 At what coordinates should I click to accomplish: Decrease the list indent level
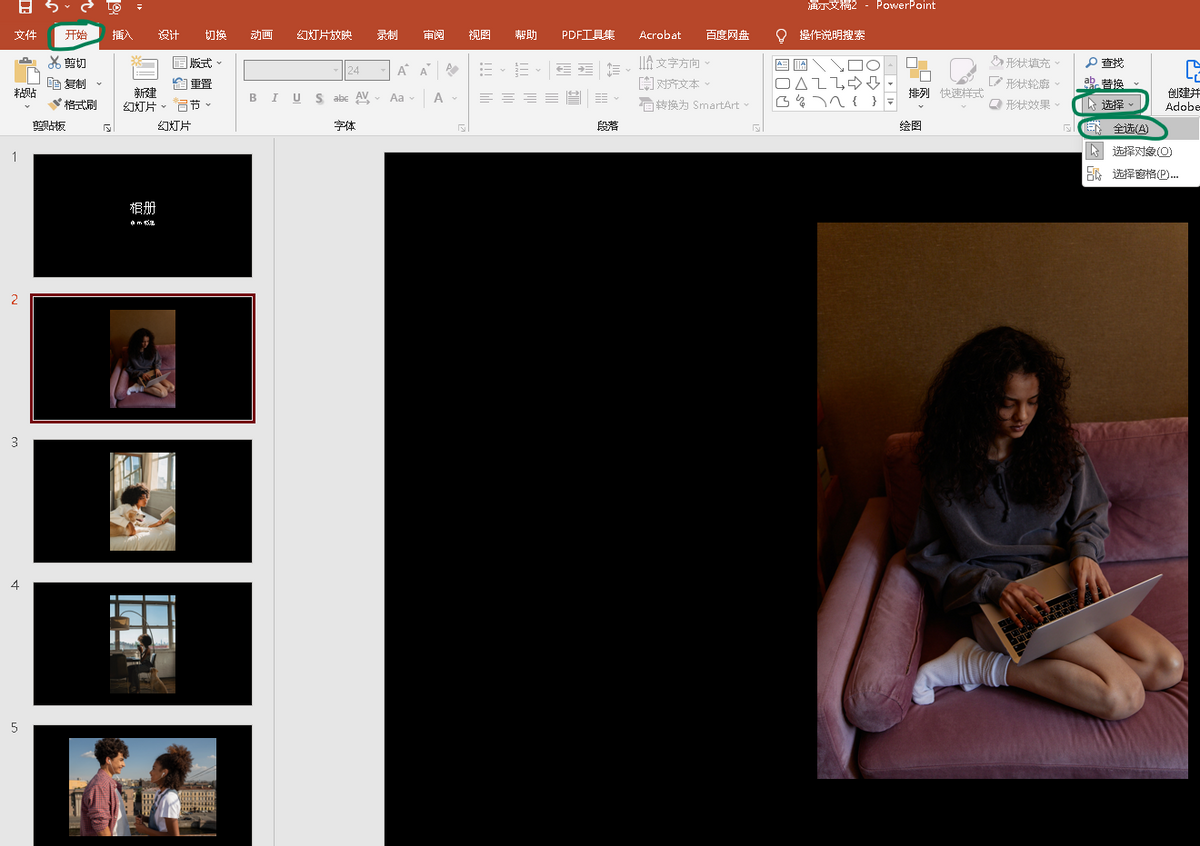563,70
